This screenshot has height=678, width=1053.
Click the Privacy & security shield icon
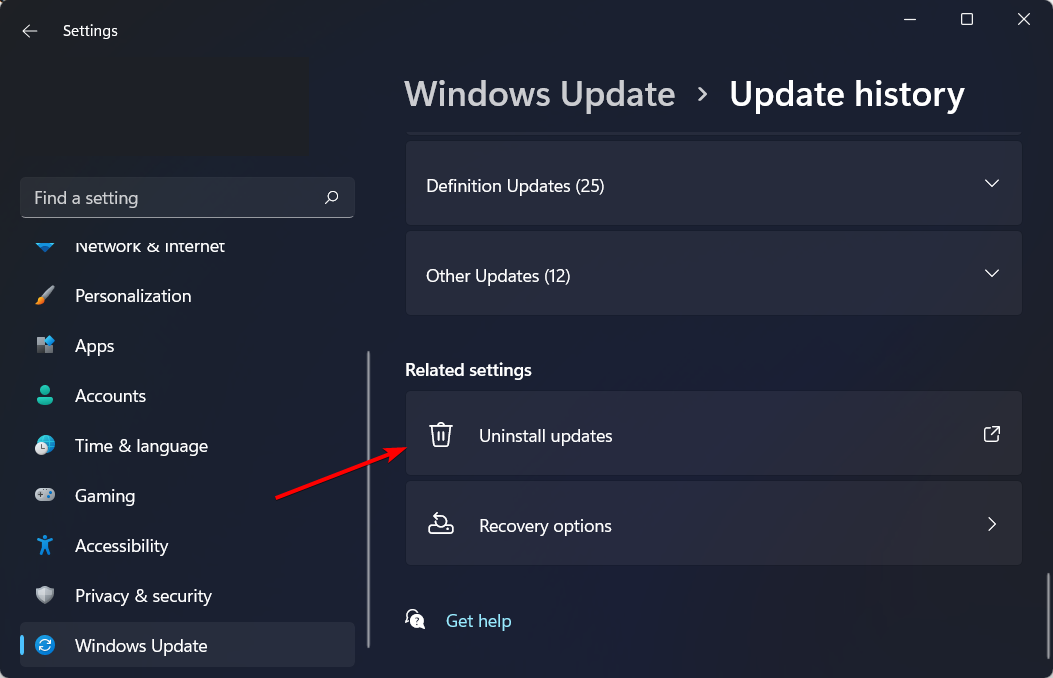point(45,595)
